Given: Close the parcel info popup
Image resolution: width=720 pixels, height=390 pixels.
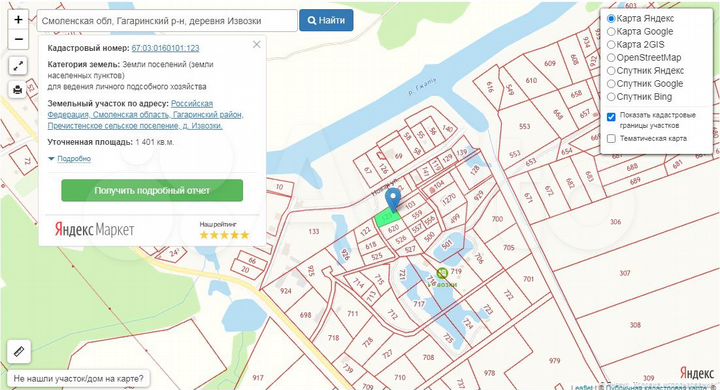Looking at the screenshot, I should pyautogui.click(x=257, y=45).
